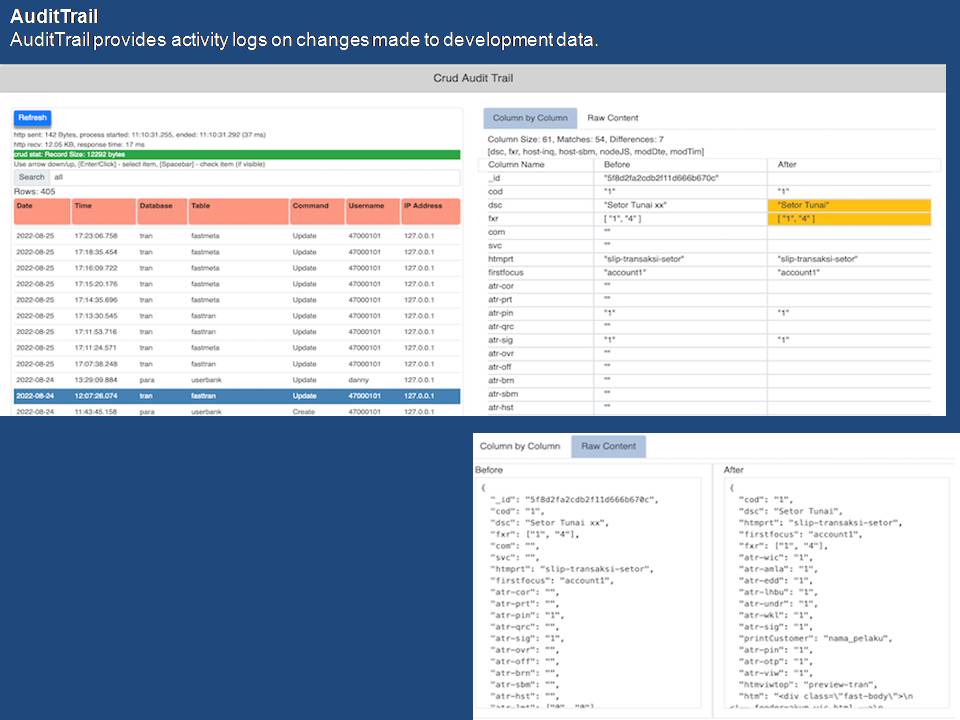Viewport: 960px width, 720px height.
Task: Click the Database column header
Action: click(161, 211)
